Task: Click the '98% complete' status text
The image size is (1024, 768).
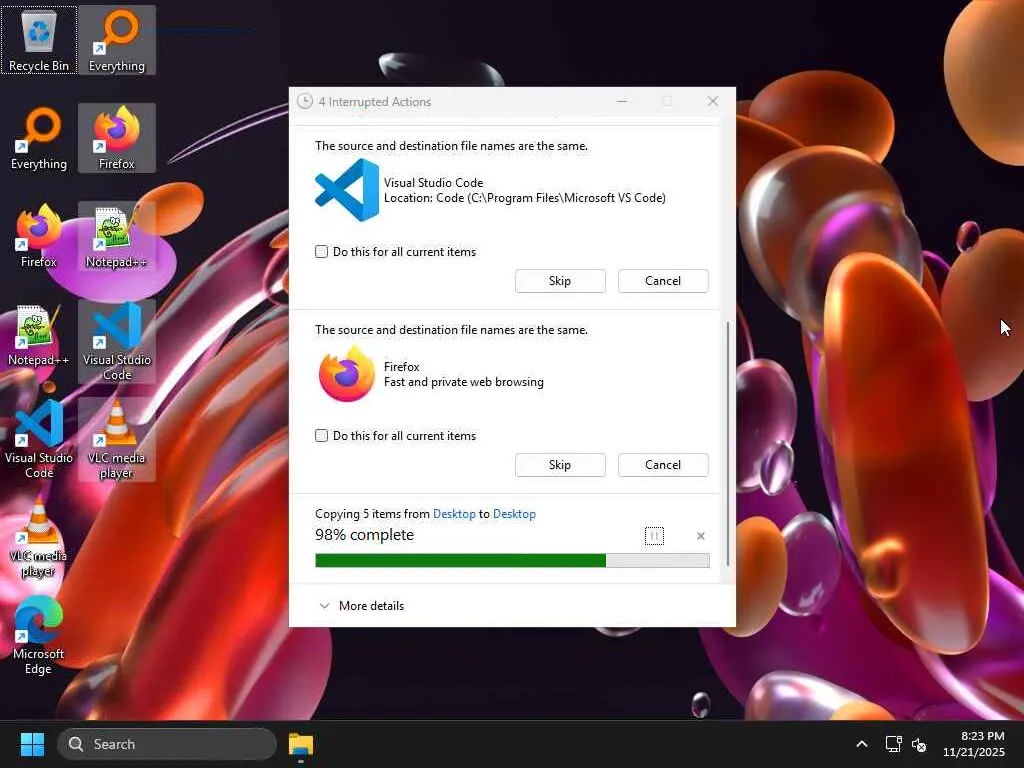Action: tap(364, 535)
